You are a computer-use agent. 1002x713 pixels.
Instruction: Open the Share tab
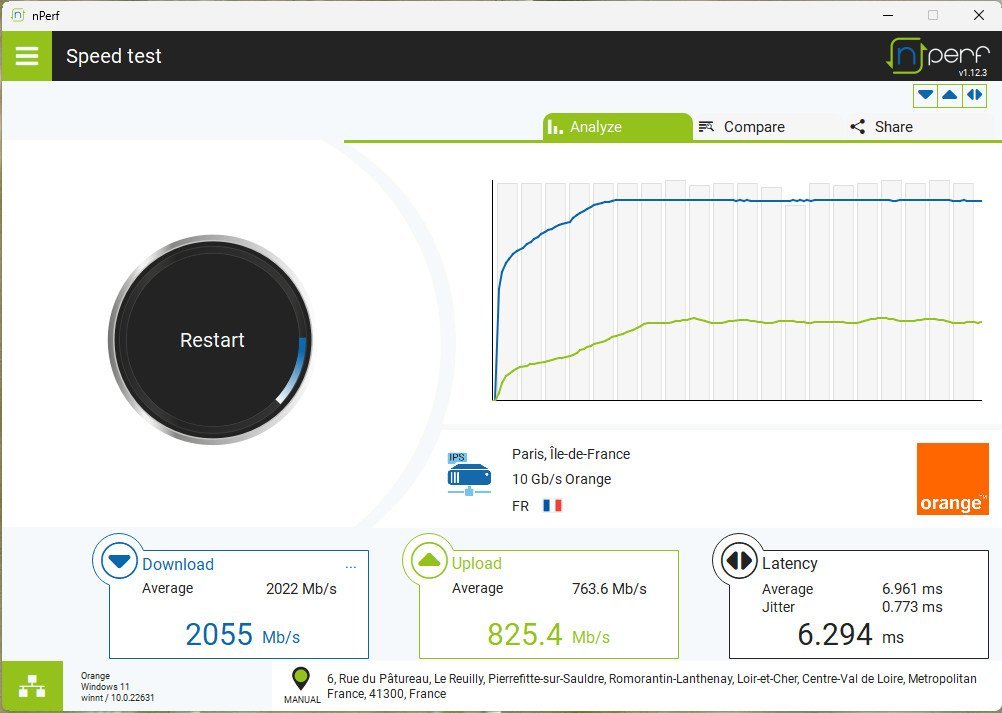tap(881, 127)
